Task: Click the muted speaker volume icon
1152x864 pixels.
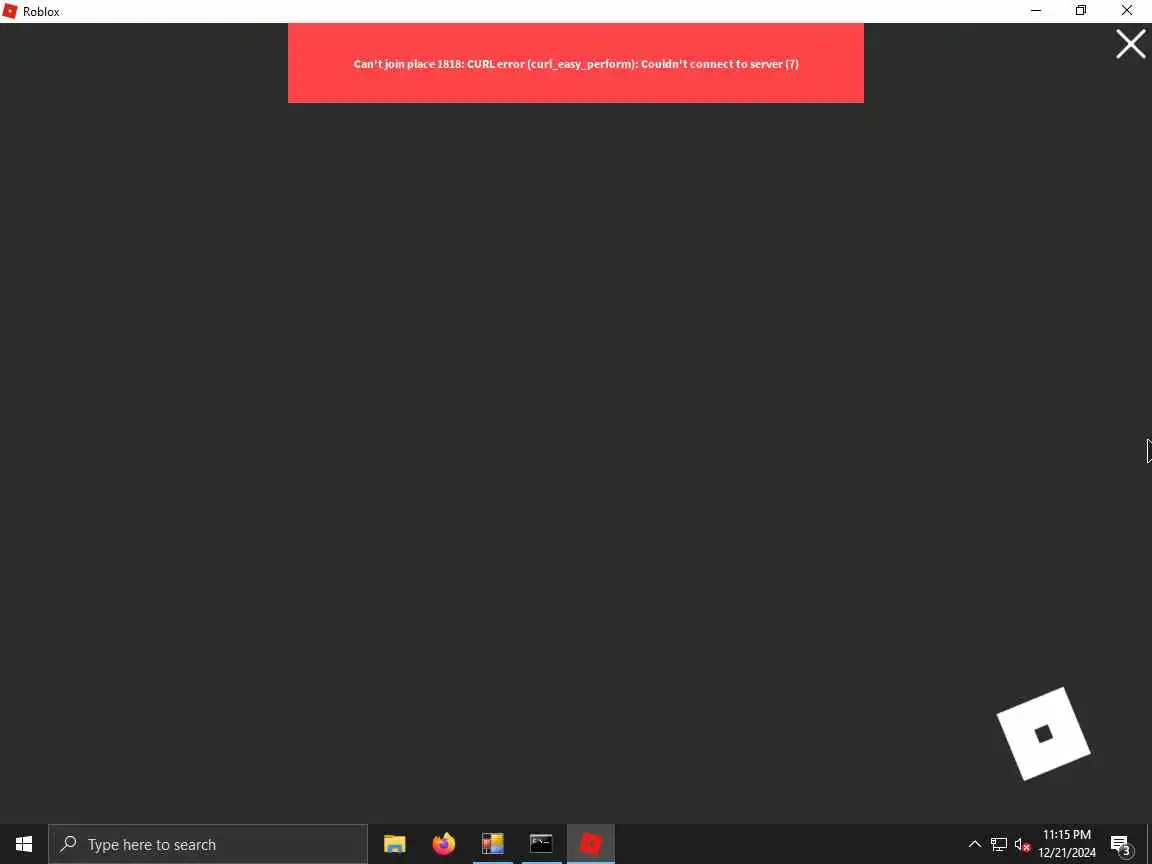Action: click(x=1022, y=844)
